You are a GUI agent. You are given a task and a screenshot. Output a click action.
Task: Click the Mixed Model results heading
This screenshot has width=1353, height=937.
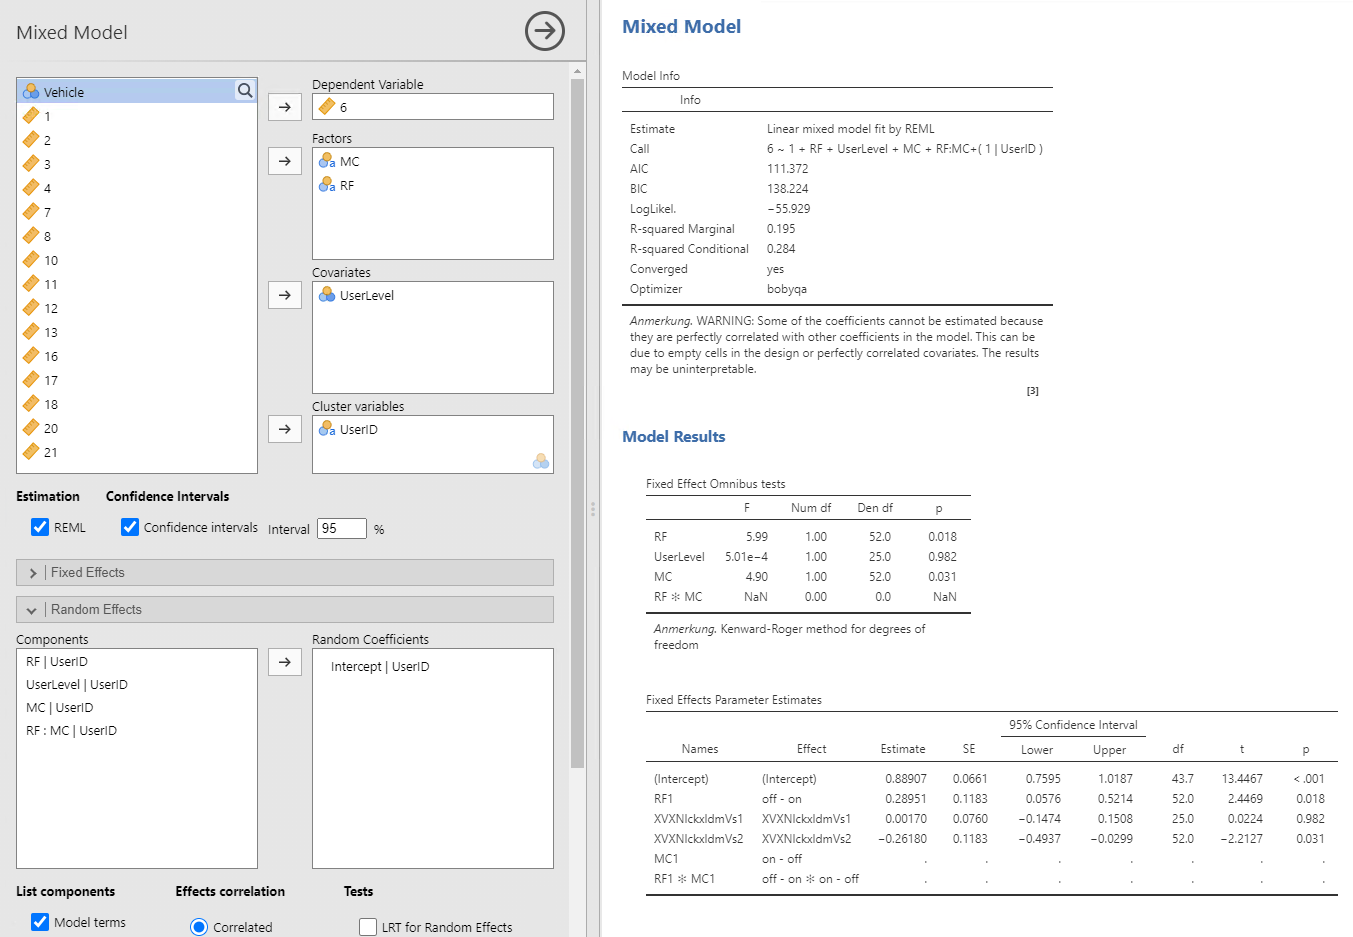pyautogui.click(x=681, y=27)
